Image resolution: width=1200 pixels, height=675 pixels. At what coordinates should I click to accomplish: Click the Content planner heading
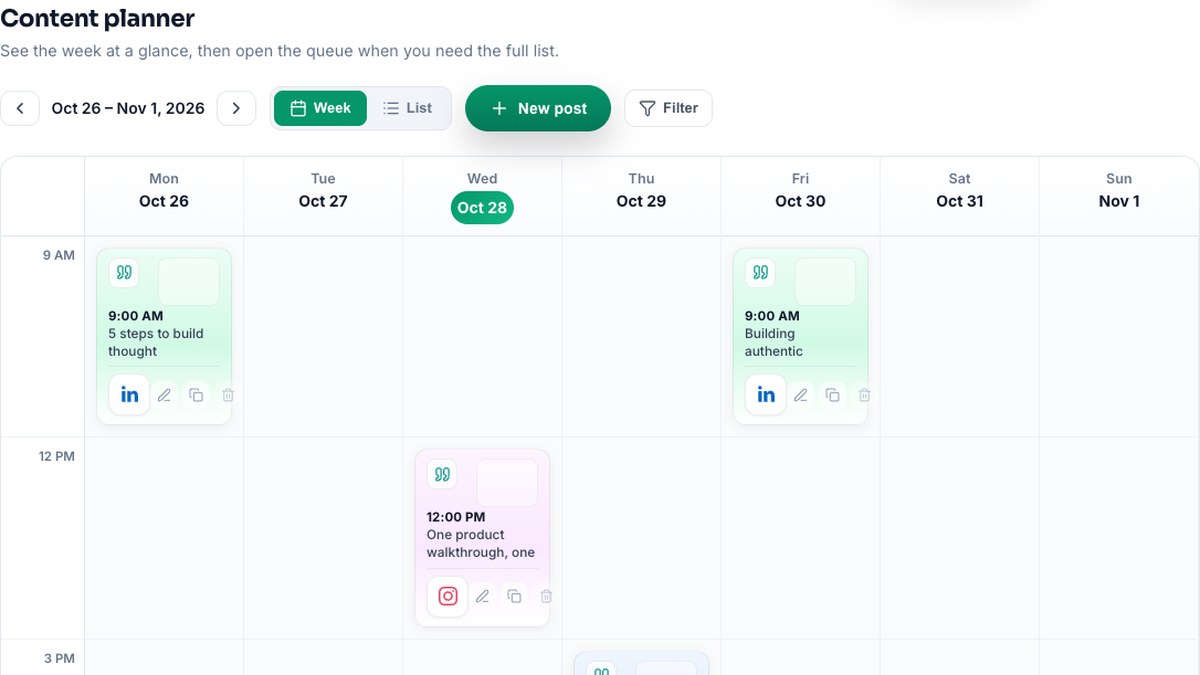click(98, 18)
